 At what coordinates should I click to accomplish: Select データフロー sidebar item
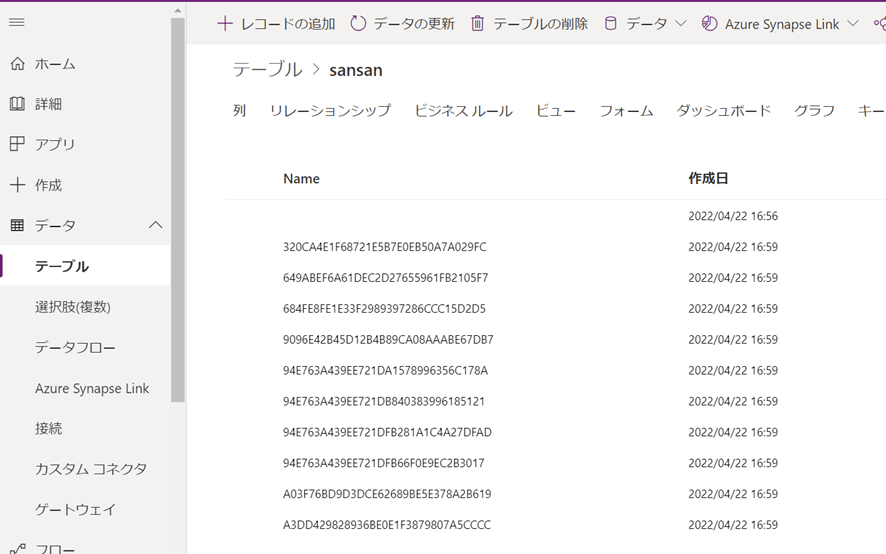coord(75,347)
